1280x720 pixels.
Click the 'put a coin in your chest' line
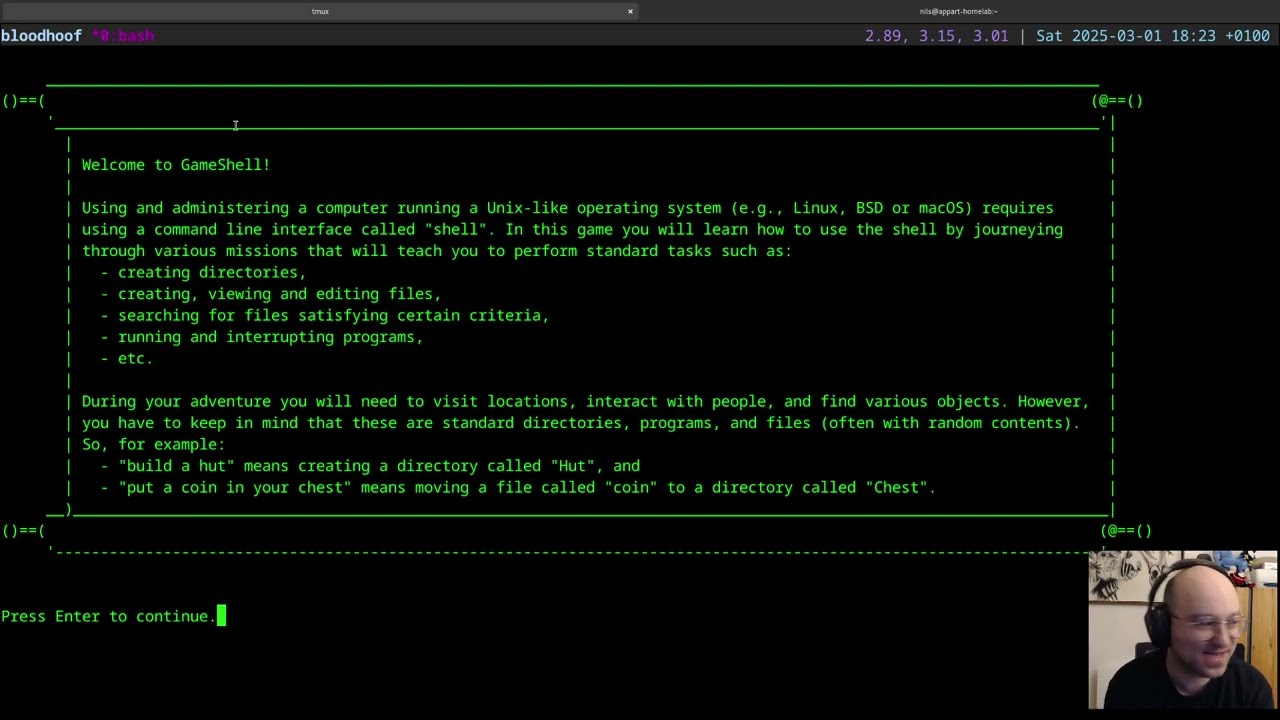tap(518, 487)
